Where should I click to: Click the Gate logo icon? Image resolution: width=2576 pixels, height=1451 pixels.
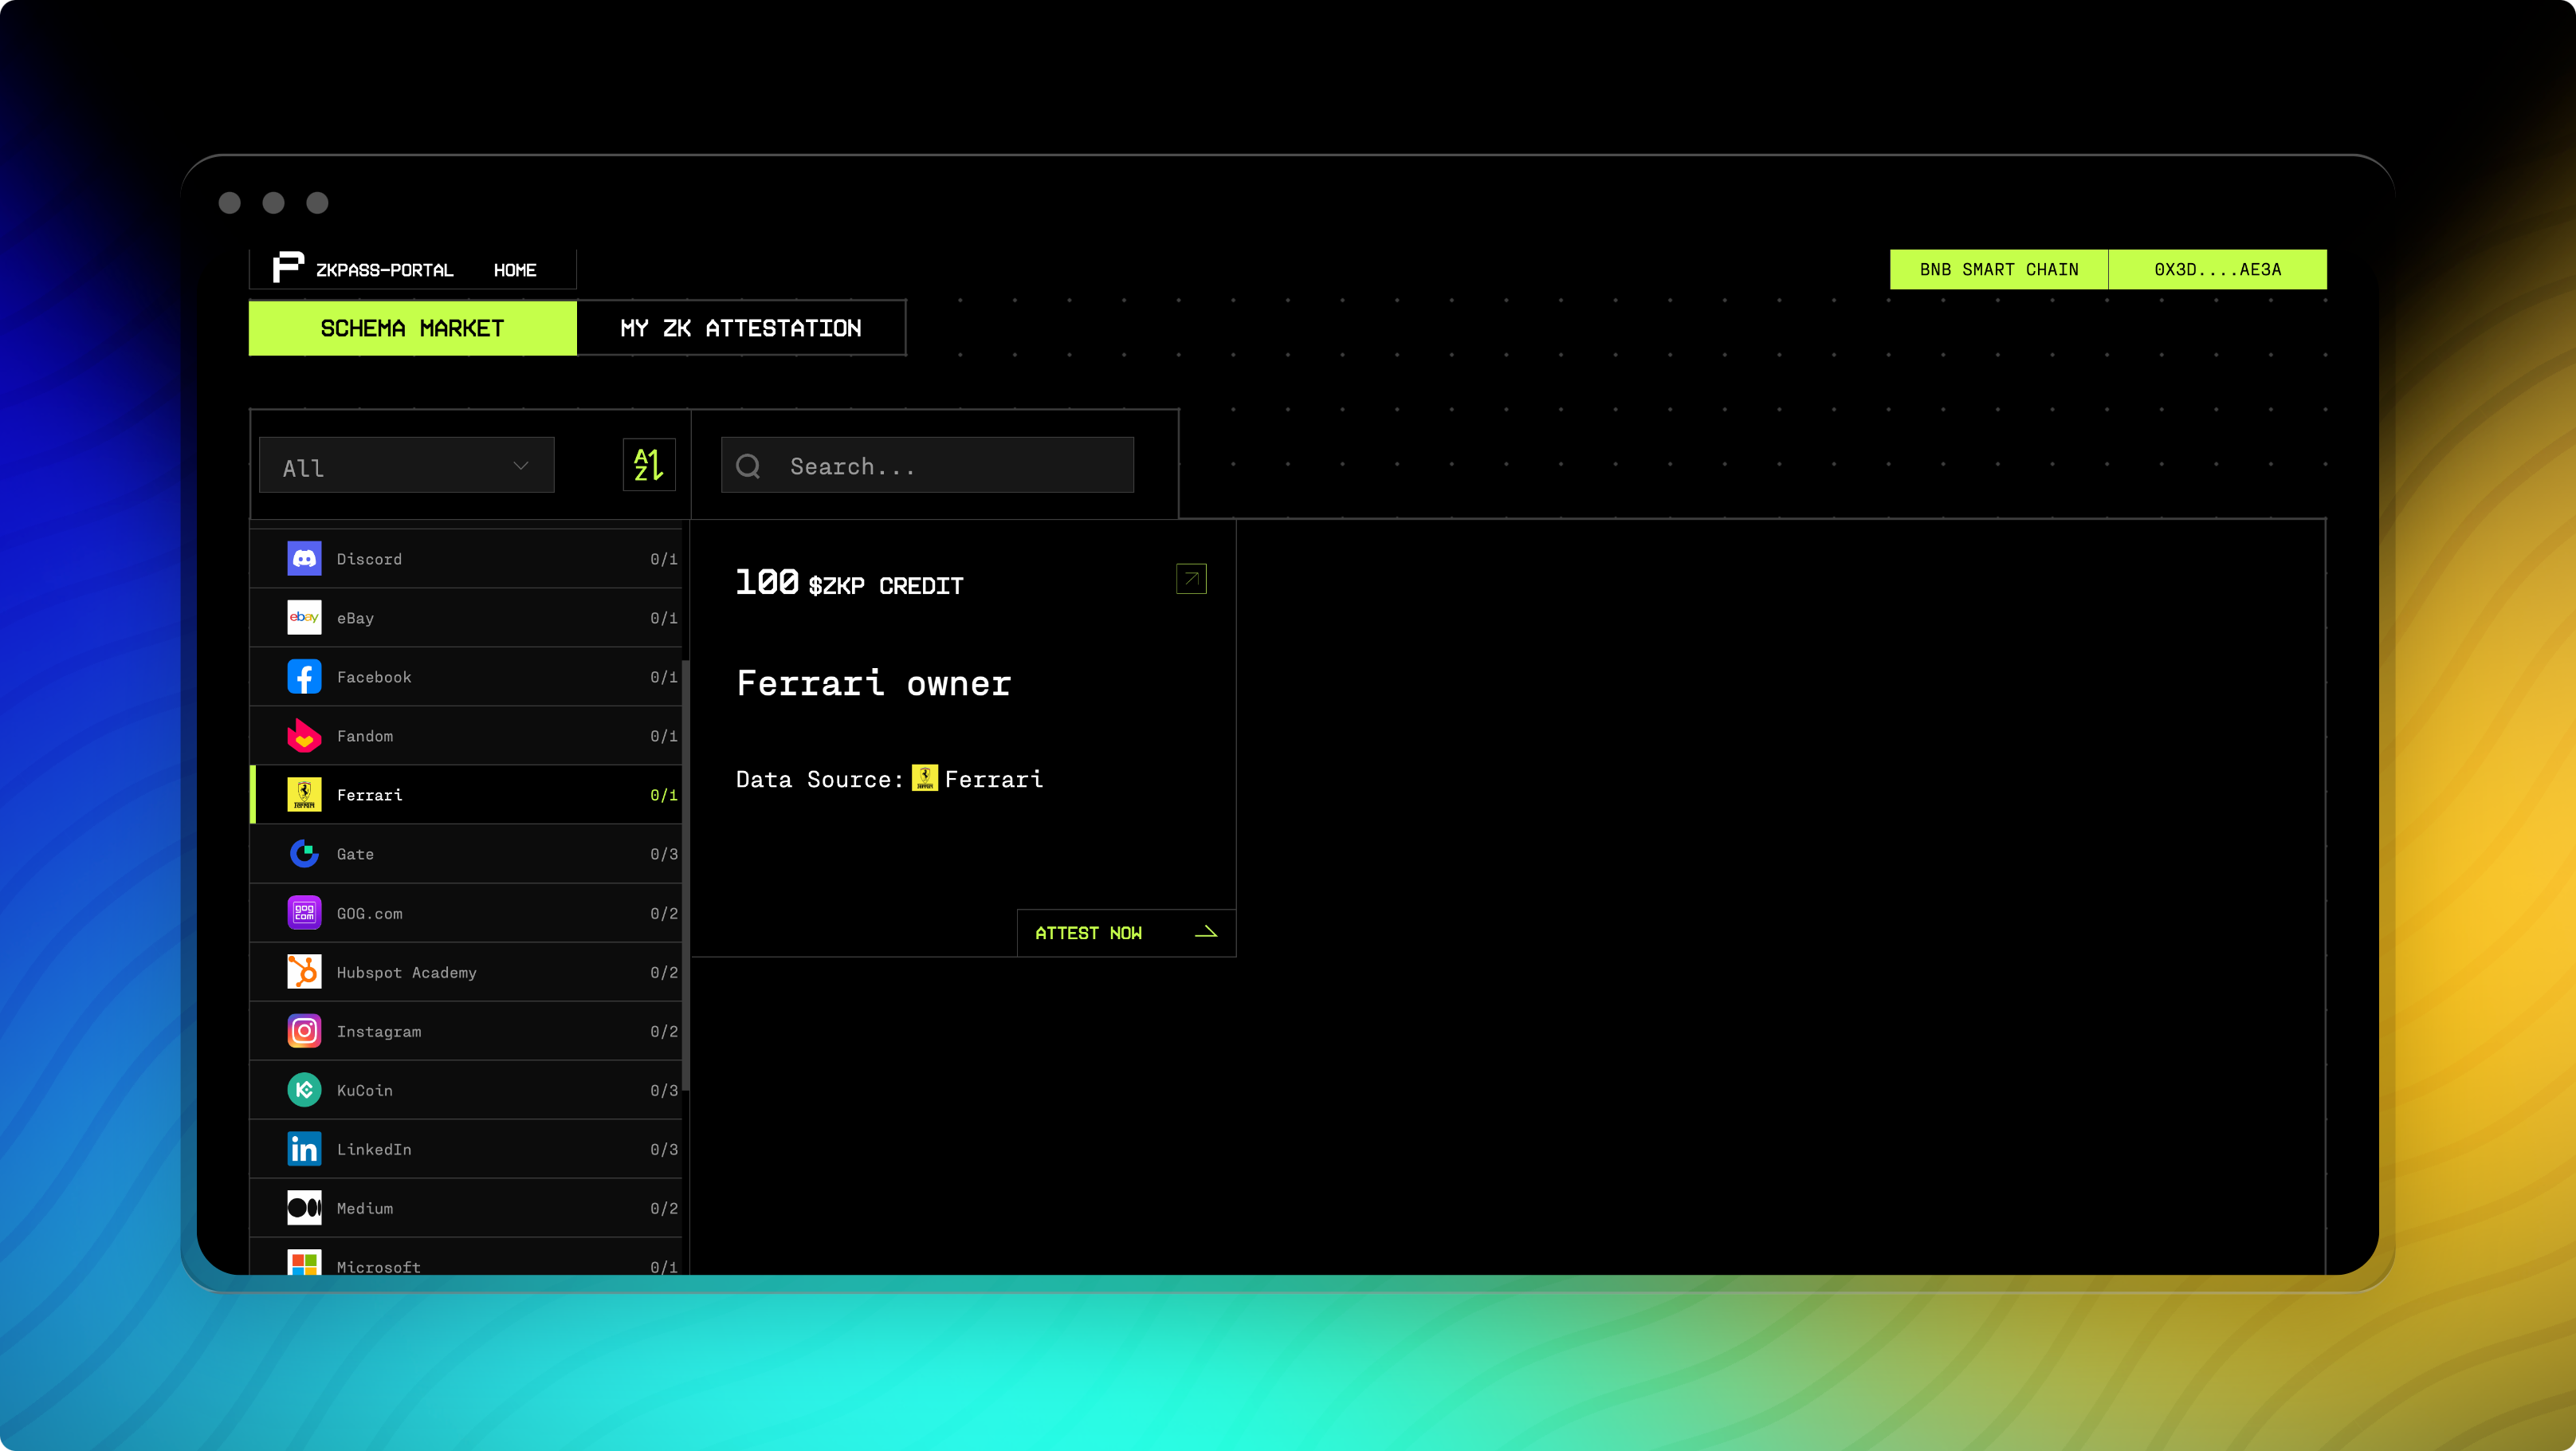click(x=304, y=853)
